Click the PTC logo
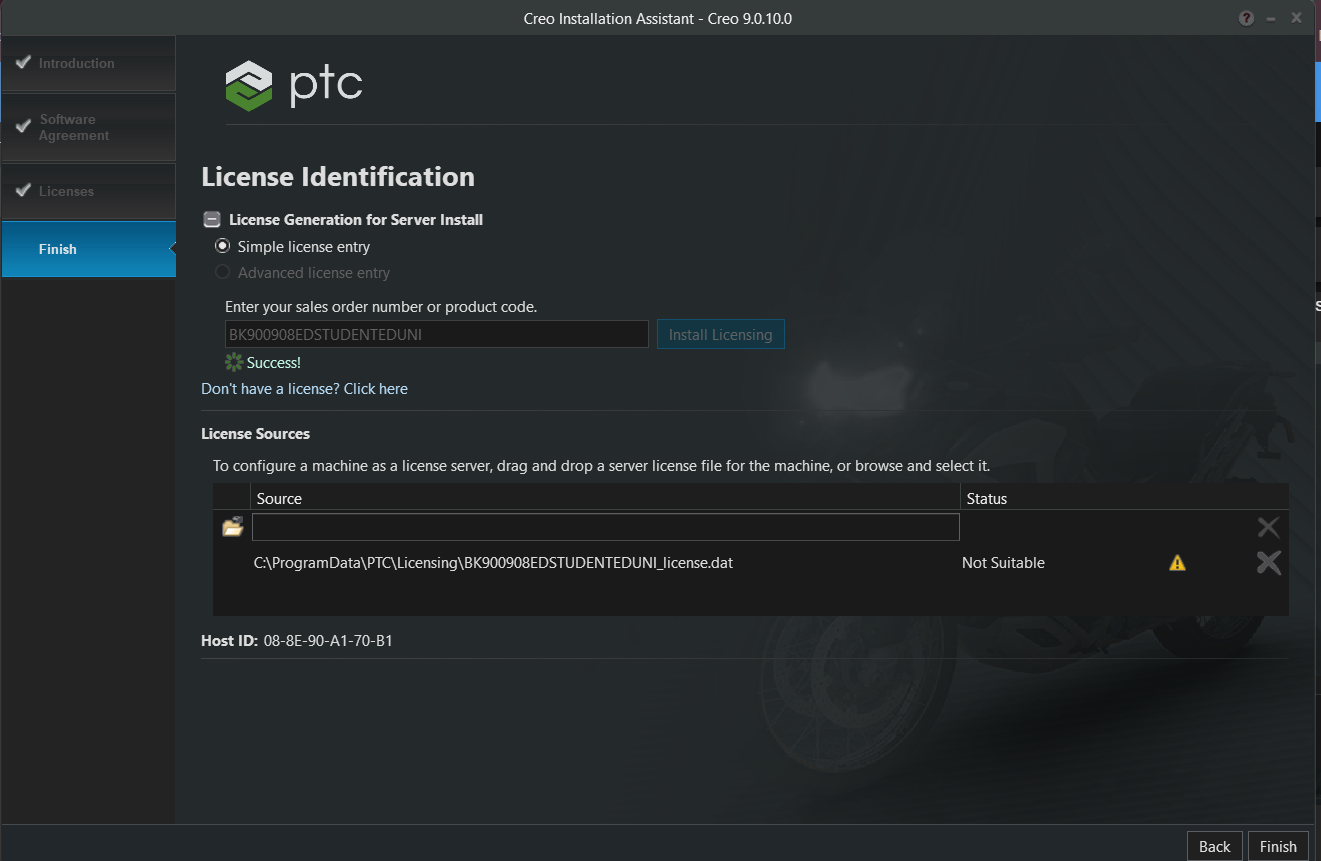This screenshot has height=861, width=1321. [x=294, y=85]
